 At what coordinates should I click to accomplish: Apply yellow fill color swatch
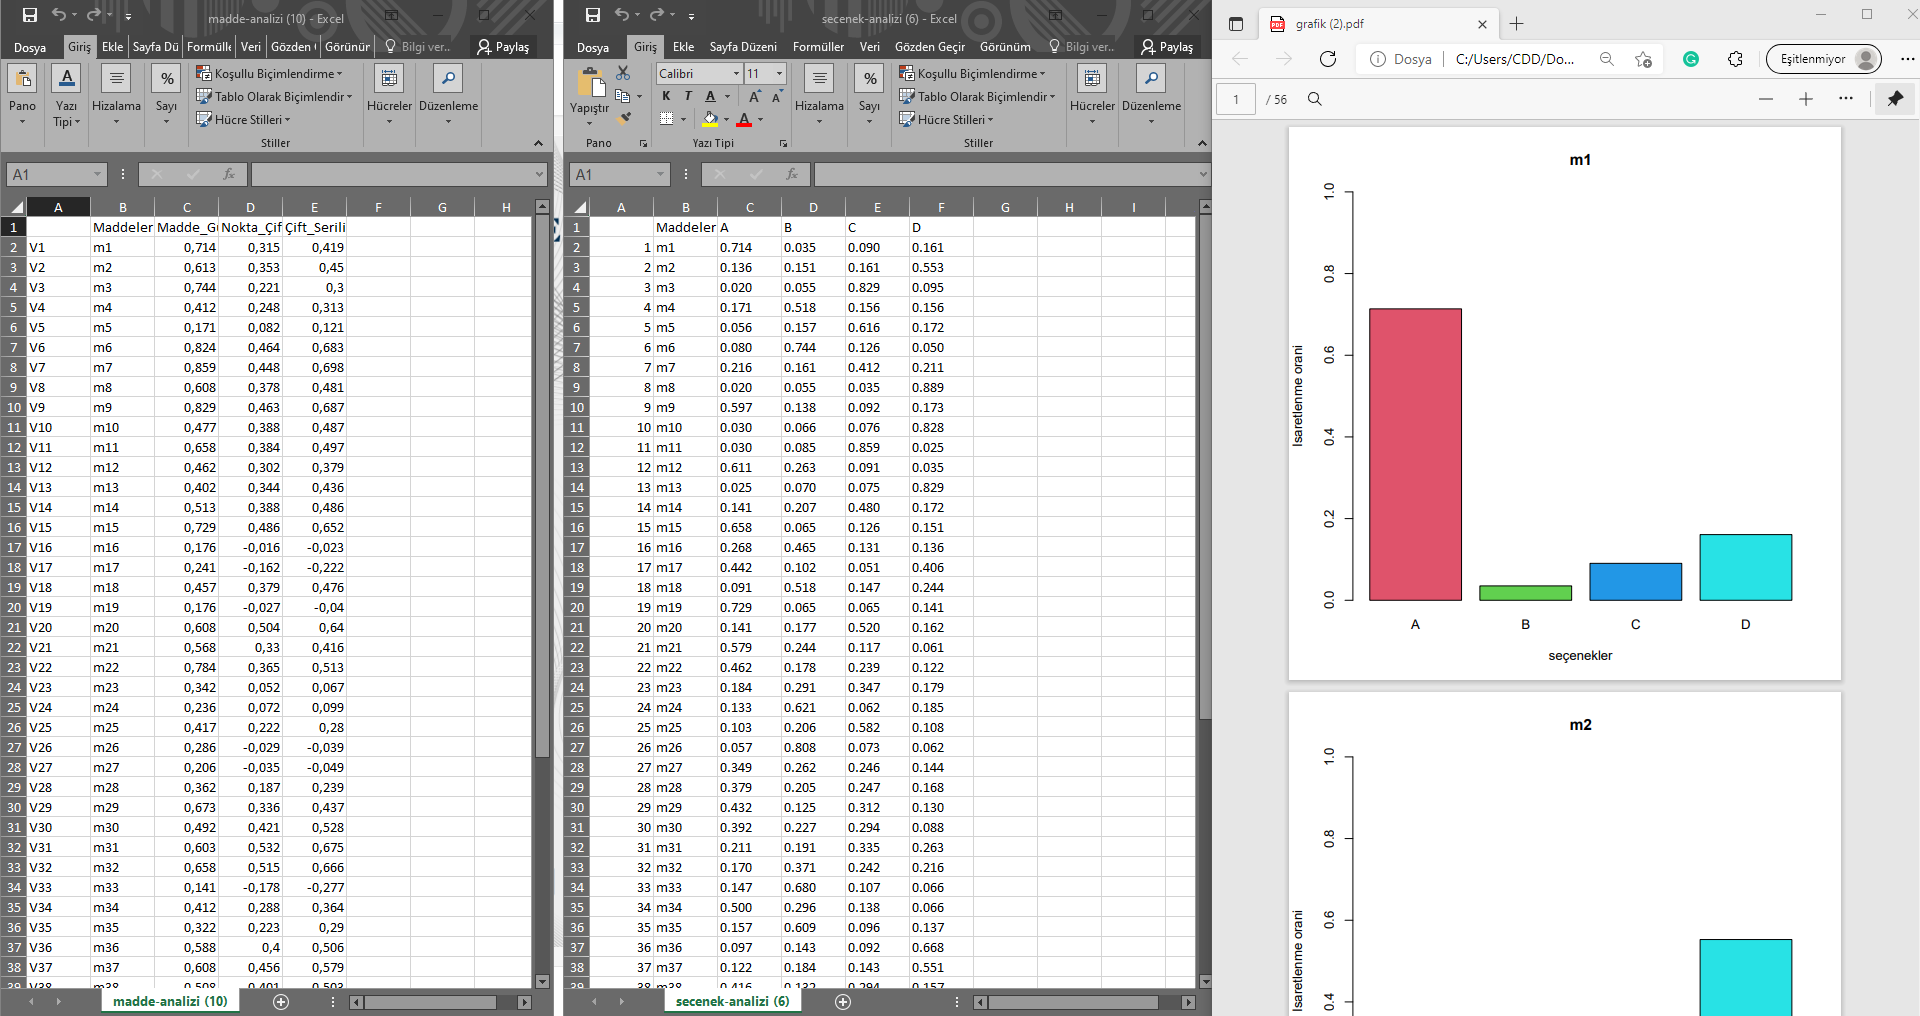[x=710, y=119]
